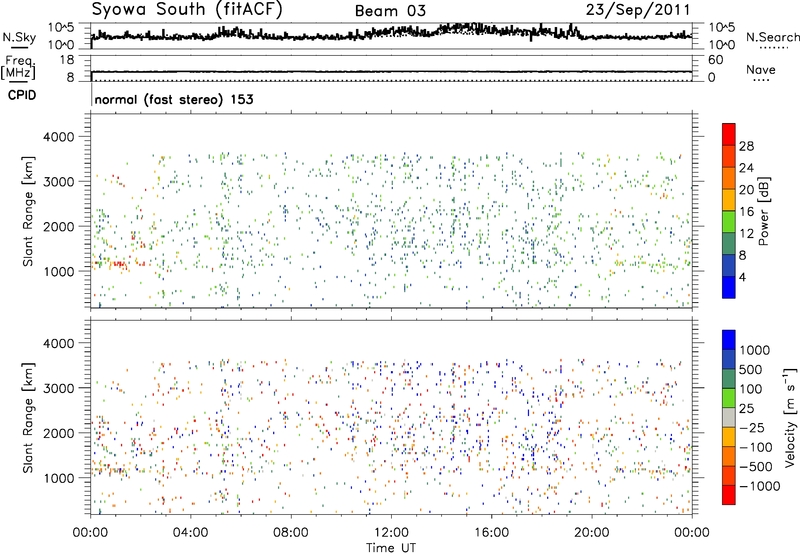The height and width of the screenshot is (554, 800).
Task: Click the 'Beam 03' heading
Action: pos(390,11)
